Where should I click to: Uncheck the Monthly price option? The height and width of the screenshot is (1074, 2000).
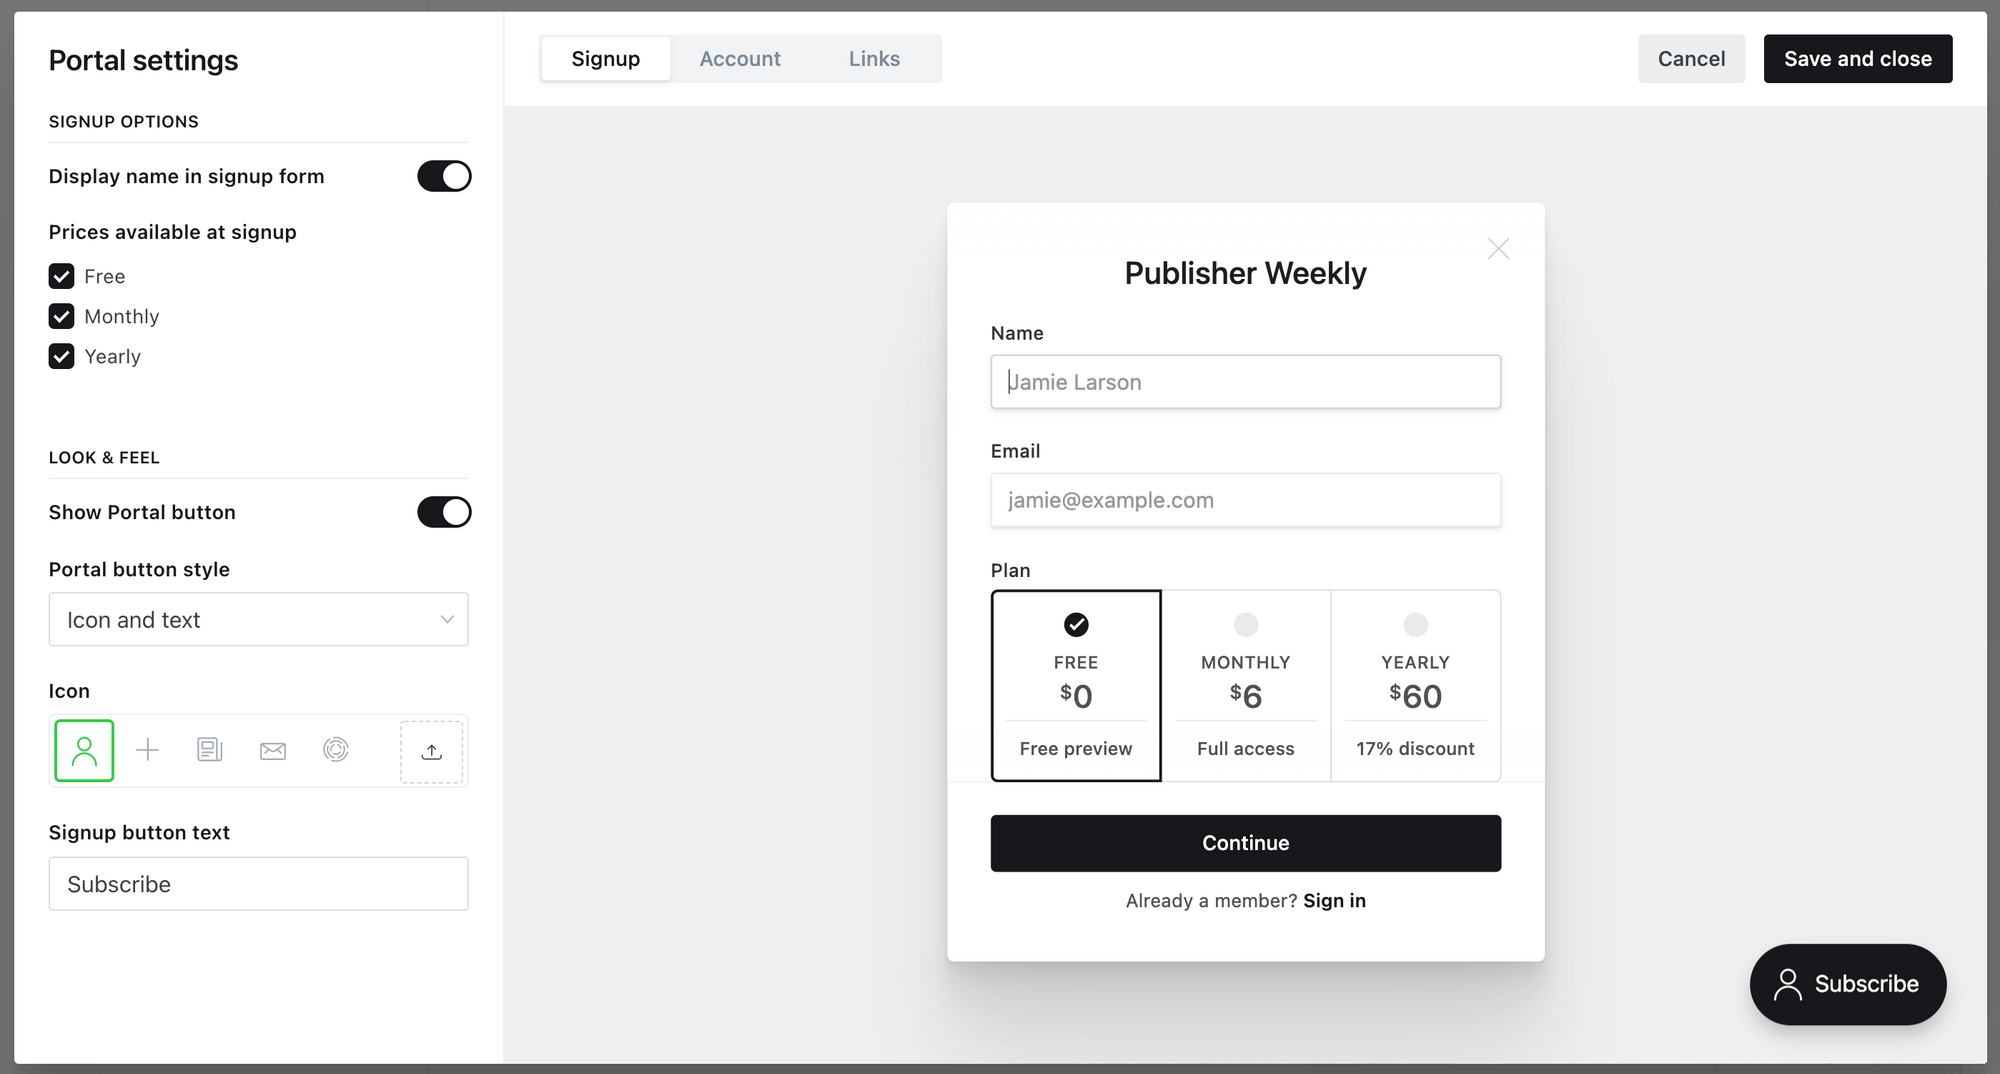61,316
